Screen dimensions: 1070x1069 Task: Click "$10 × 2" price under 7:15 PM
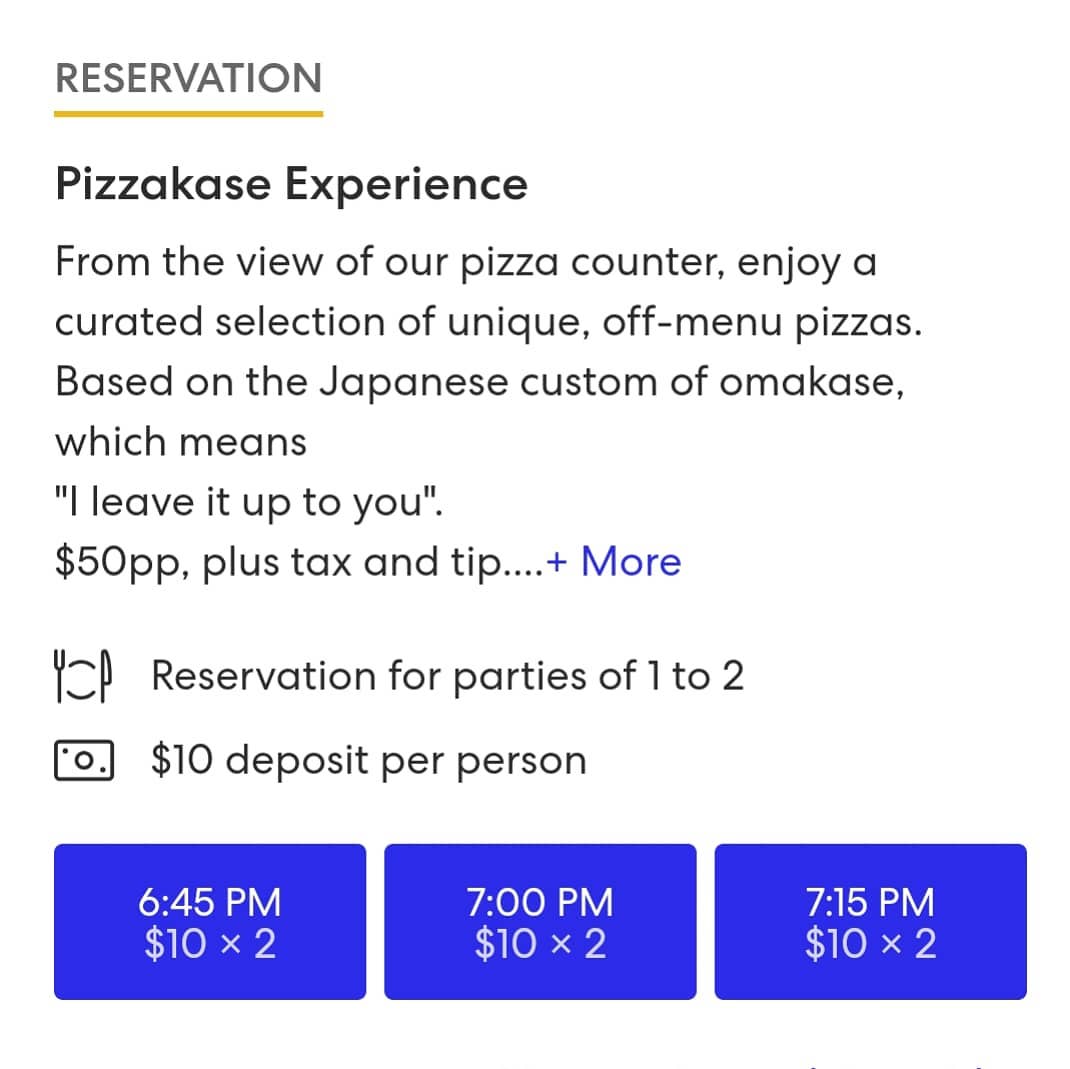pyautogui.click(x=870, y=945)
